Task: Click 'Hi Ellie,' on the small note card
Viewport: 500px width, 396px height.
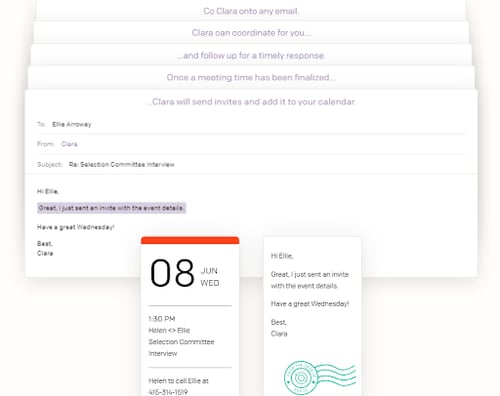Action: 282,256
